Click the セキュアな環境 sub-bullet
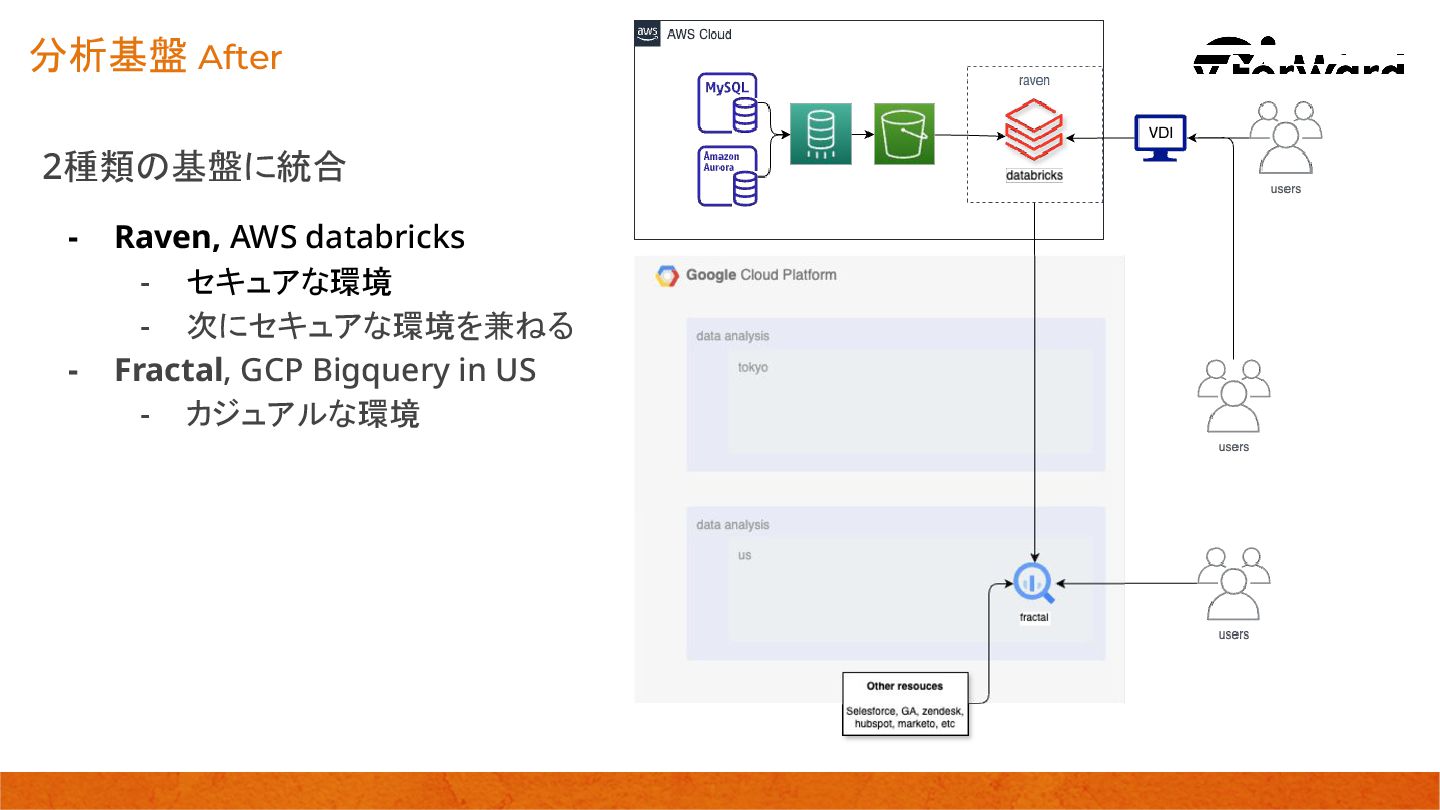 (288, 282)
